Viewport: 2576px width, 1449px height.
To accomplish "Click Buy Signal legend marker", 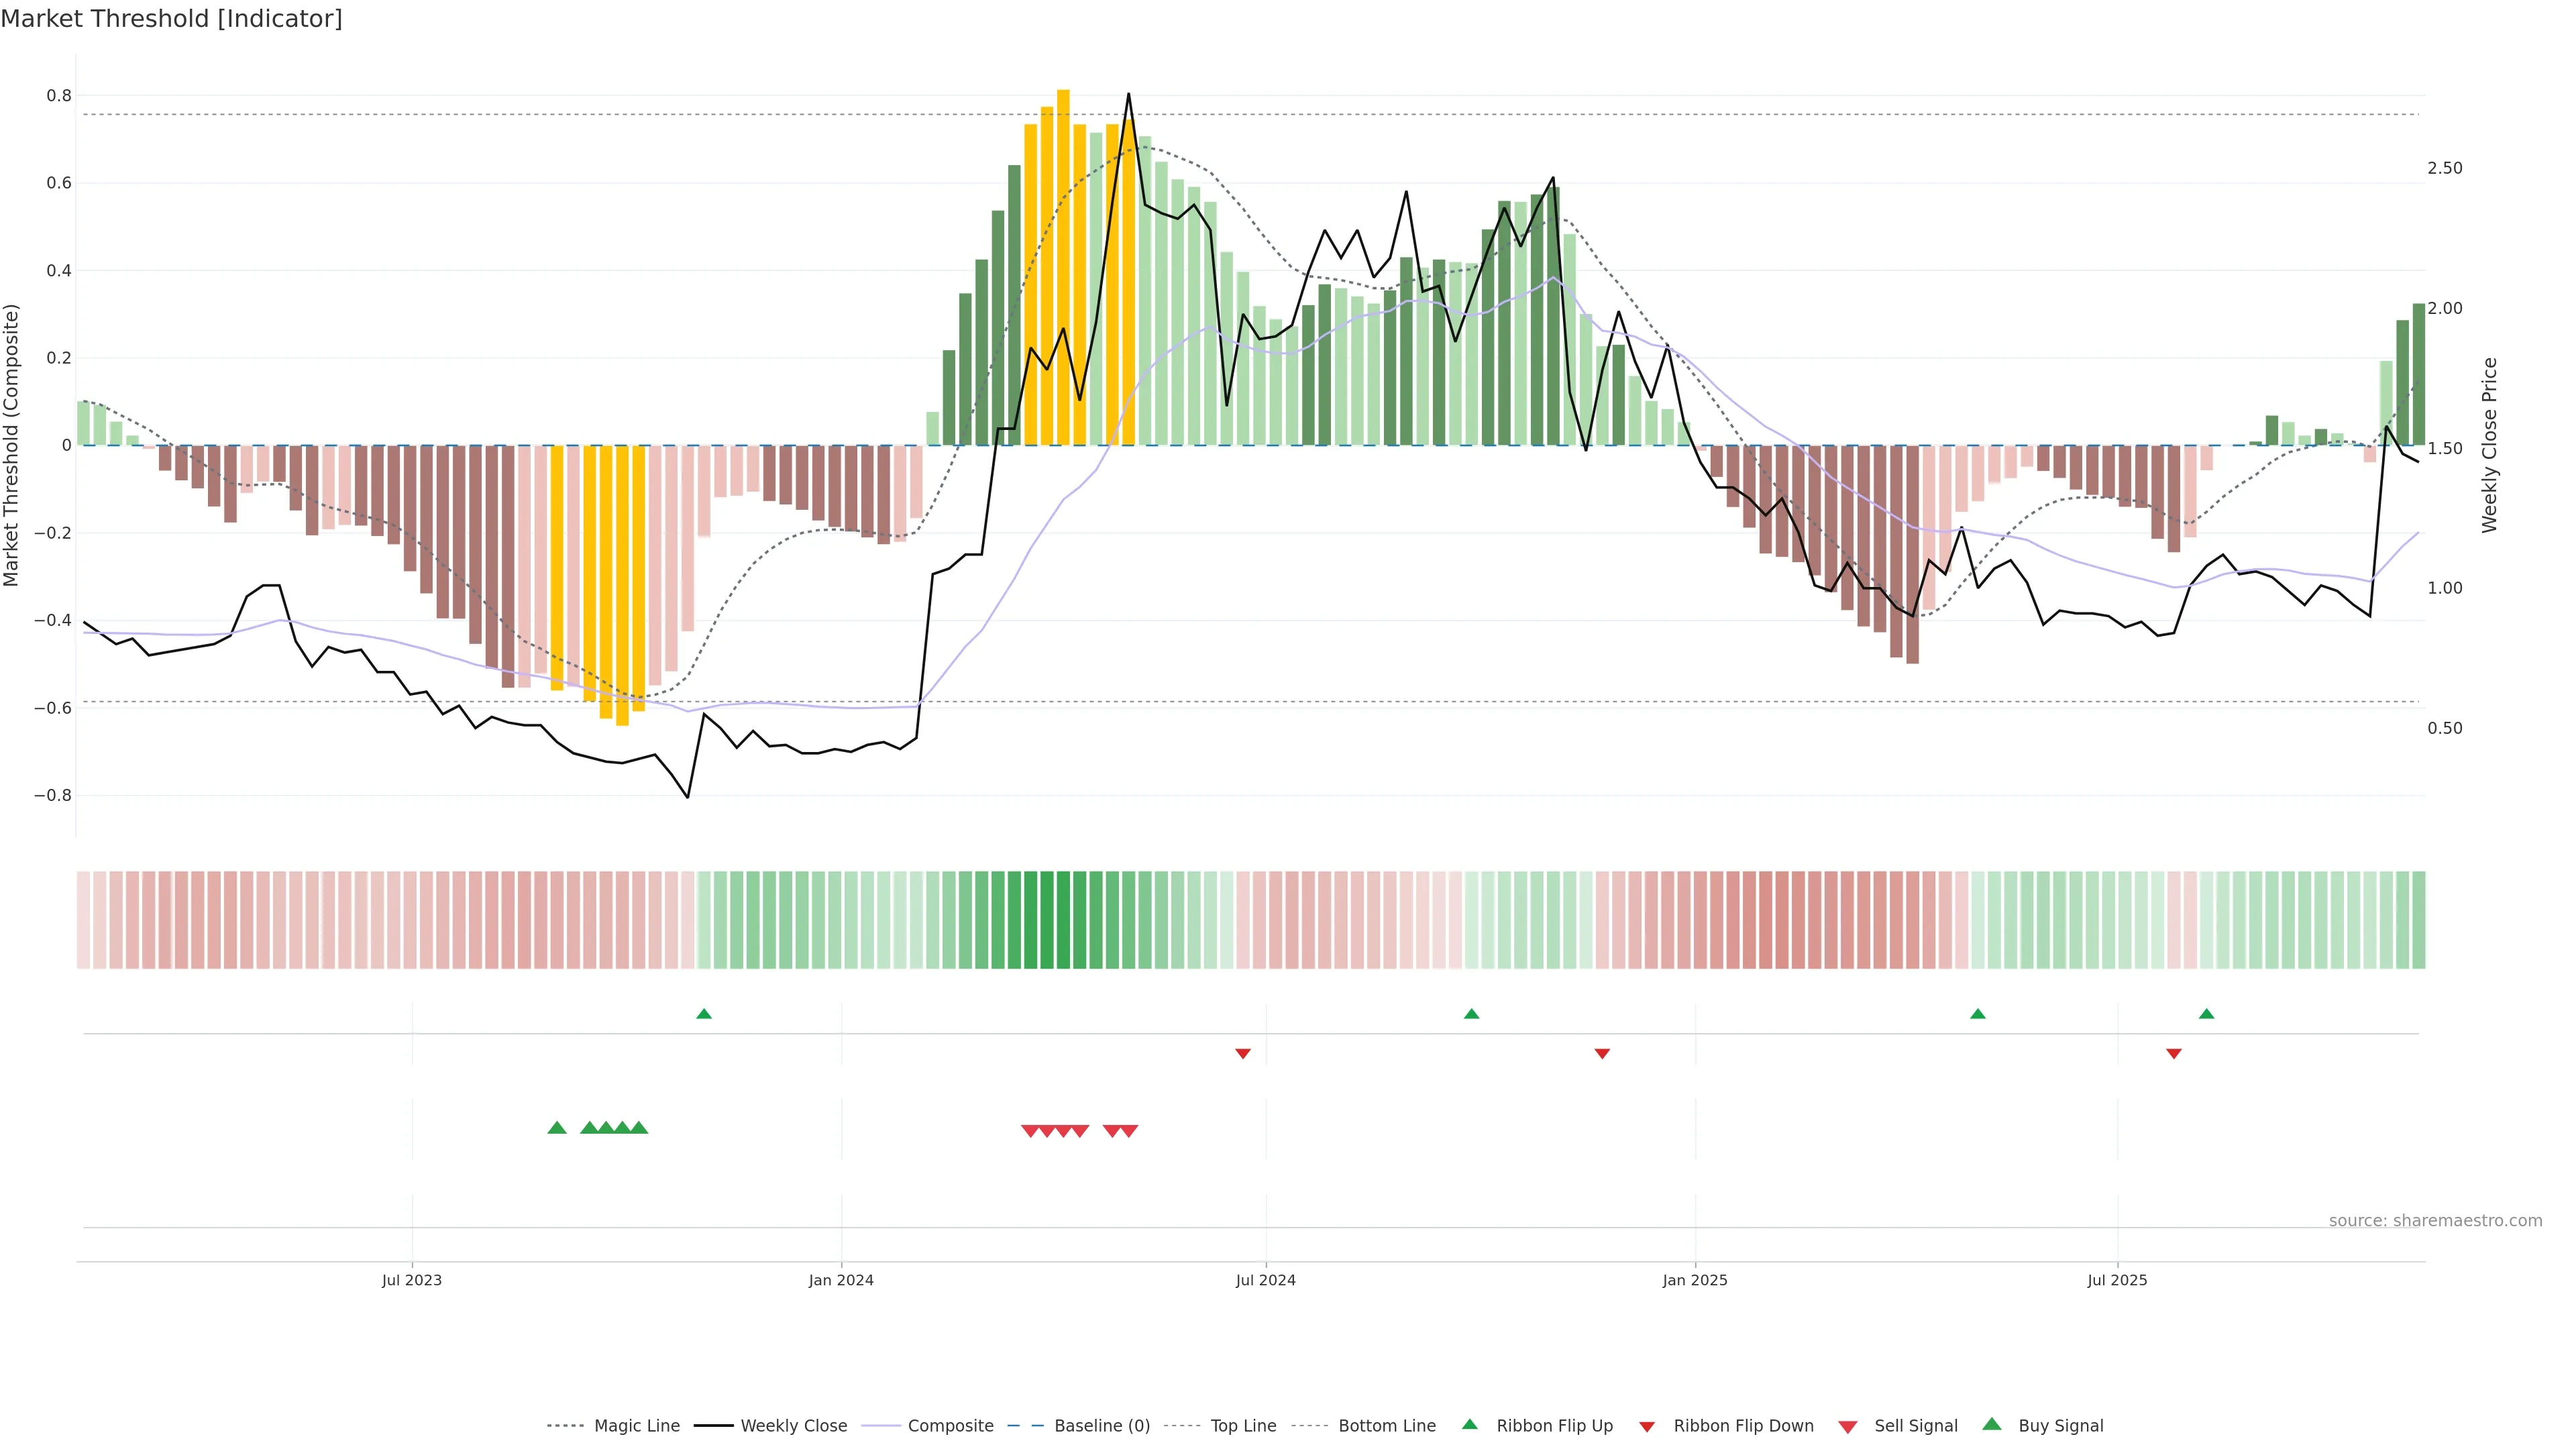I will coord(1992,1424).
